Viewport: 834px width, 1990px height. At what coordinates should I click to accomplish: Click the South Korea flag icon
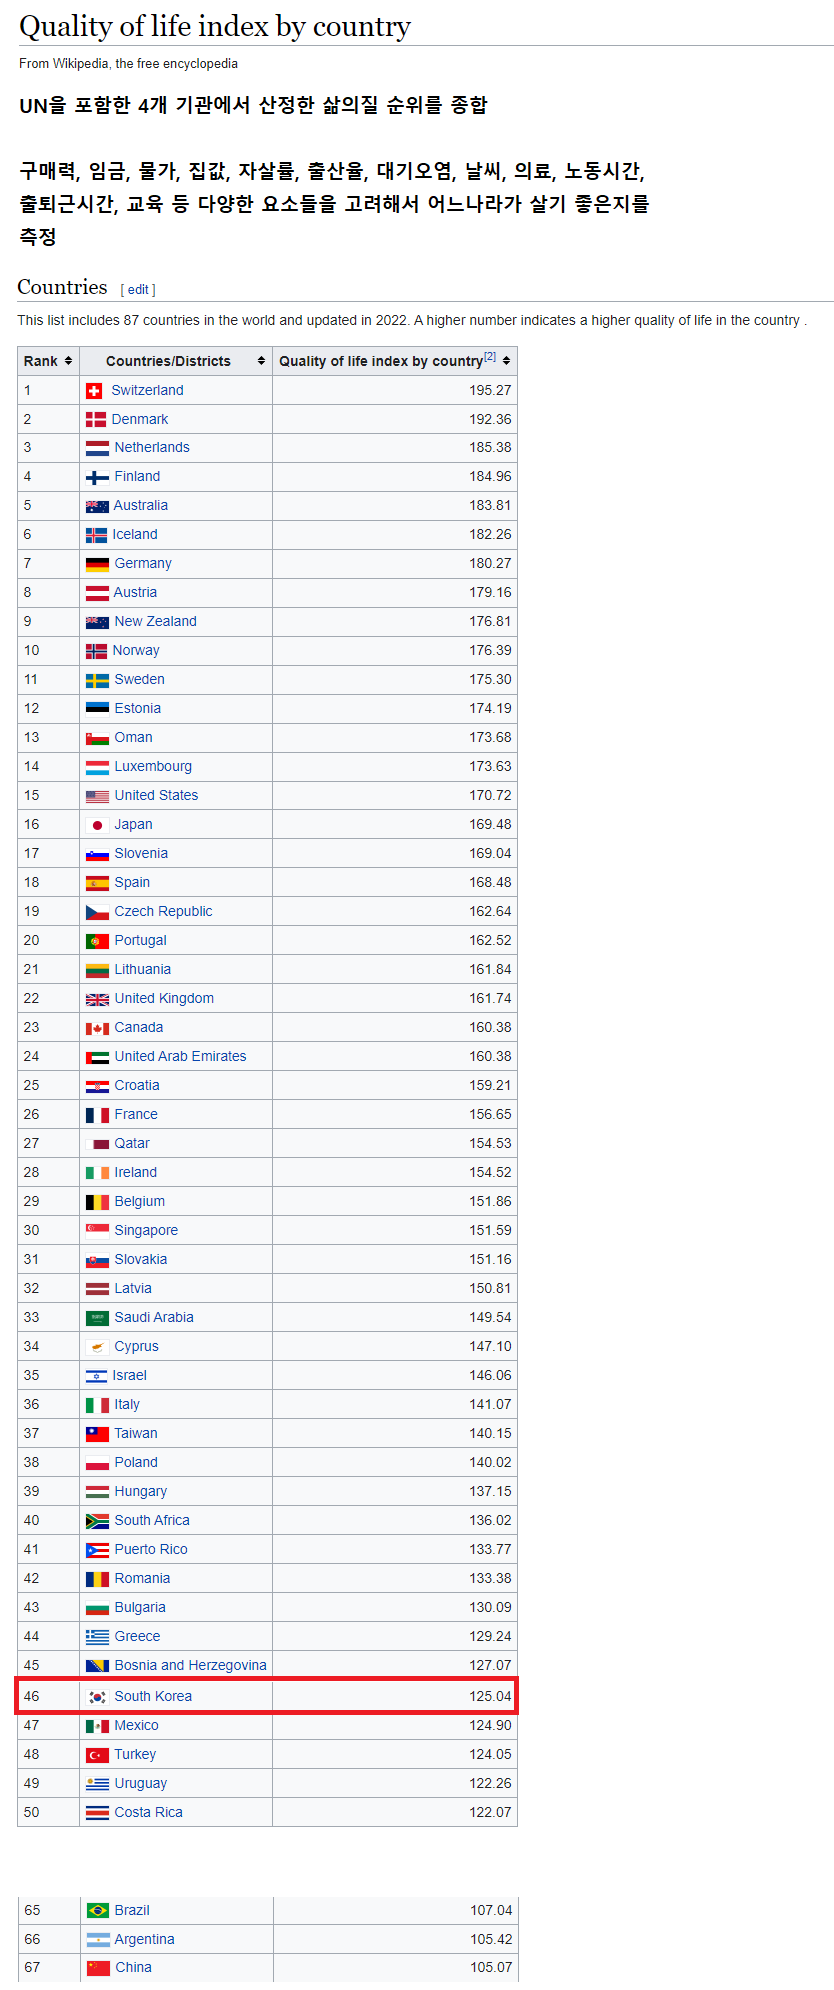(97, 1697)
